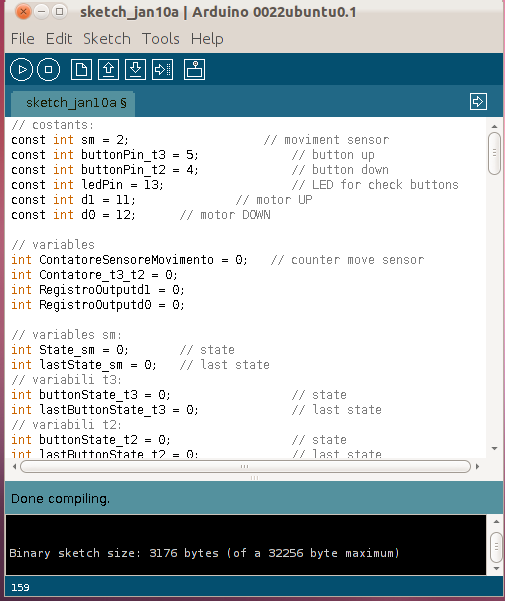Select the sketch_jan10a tab
Screen dimensions: 505x601
[73, 103]
